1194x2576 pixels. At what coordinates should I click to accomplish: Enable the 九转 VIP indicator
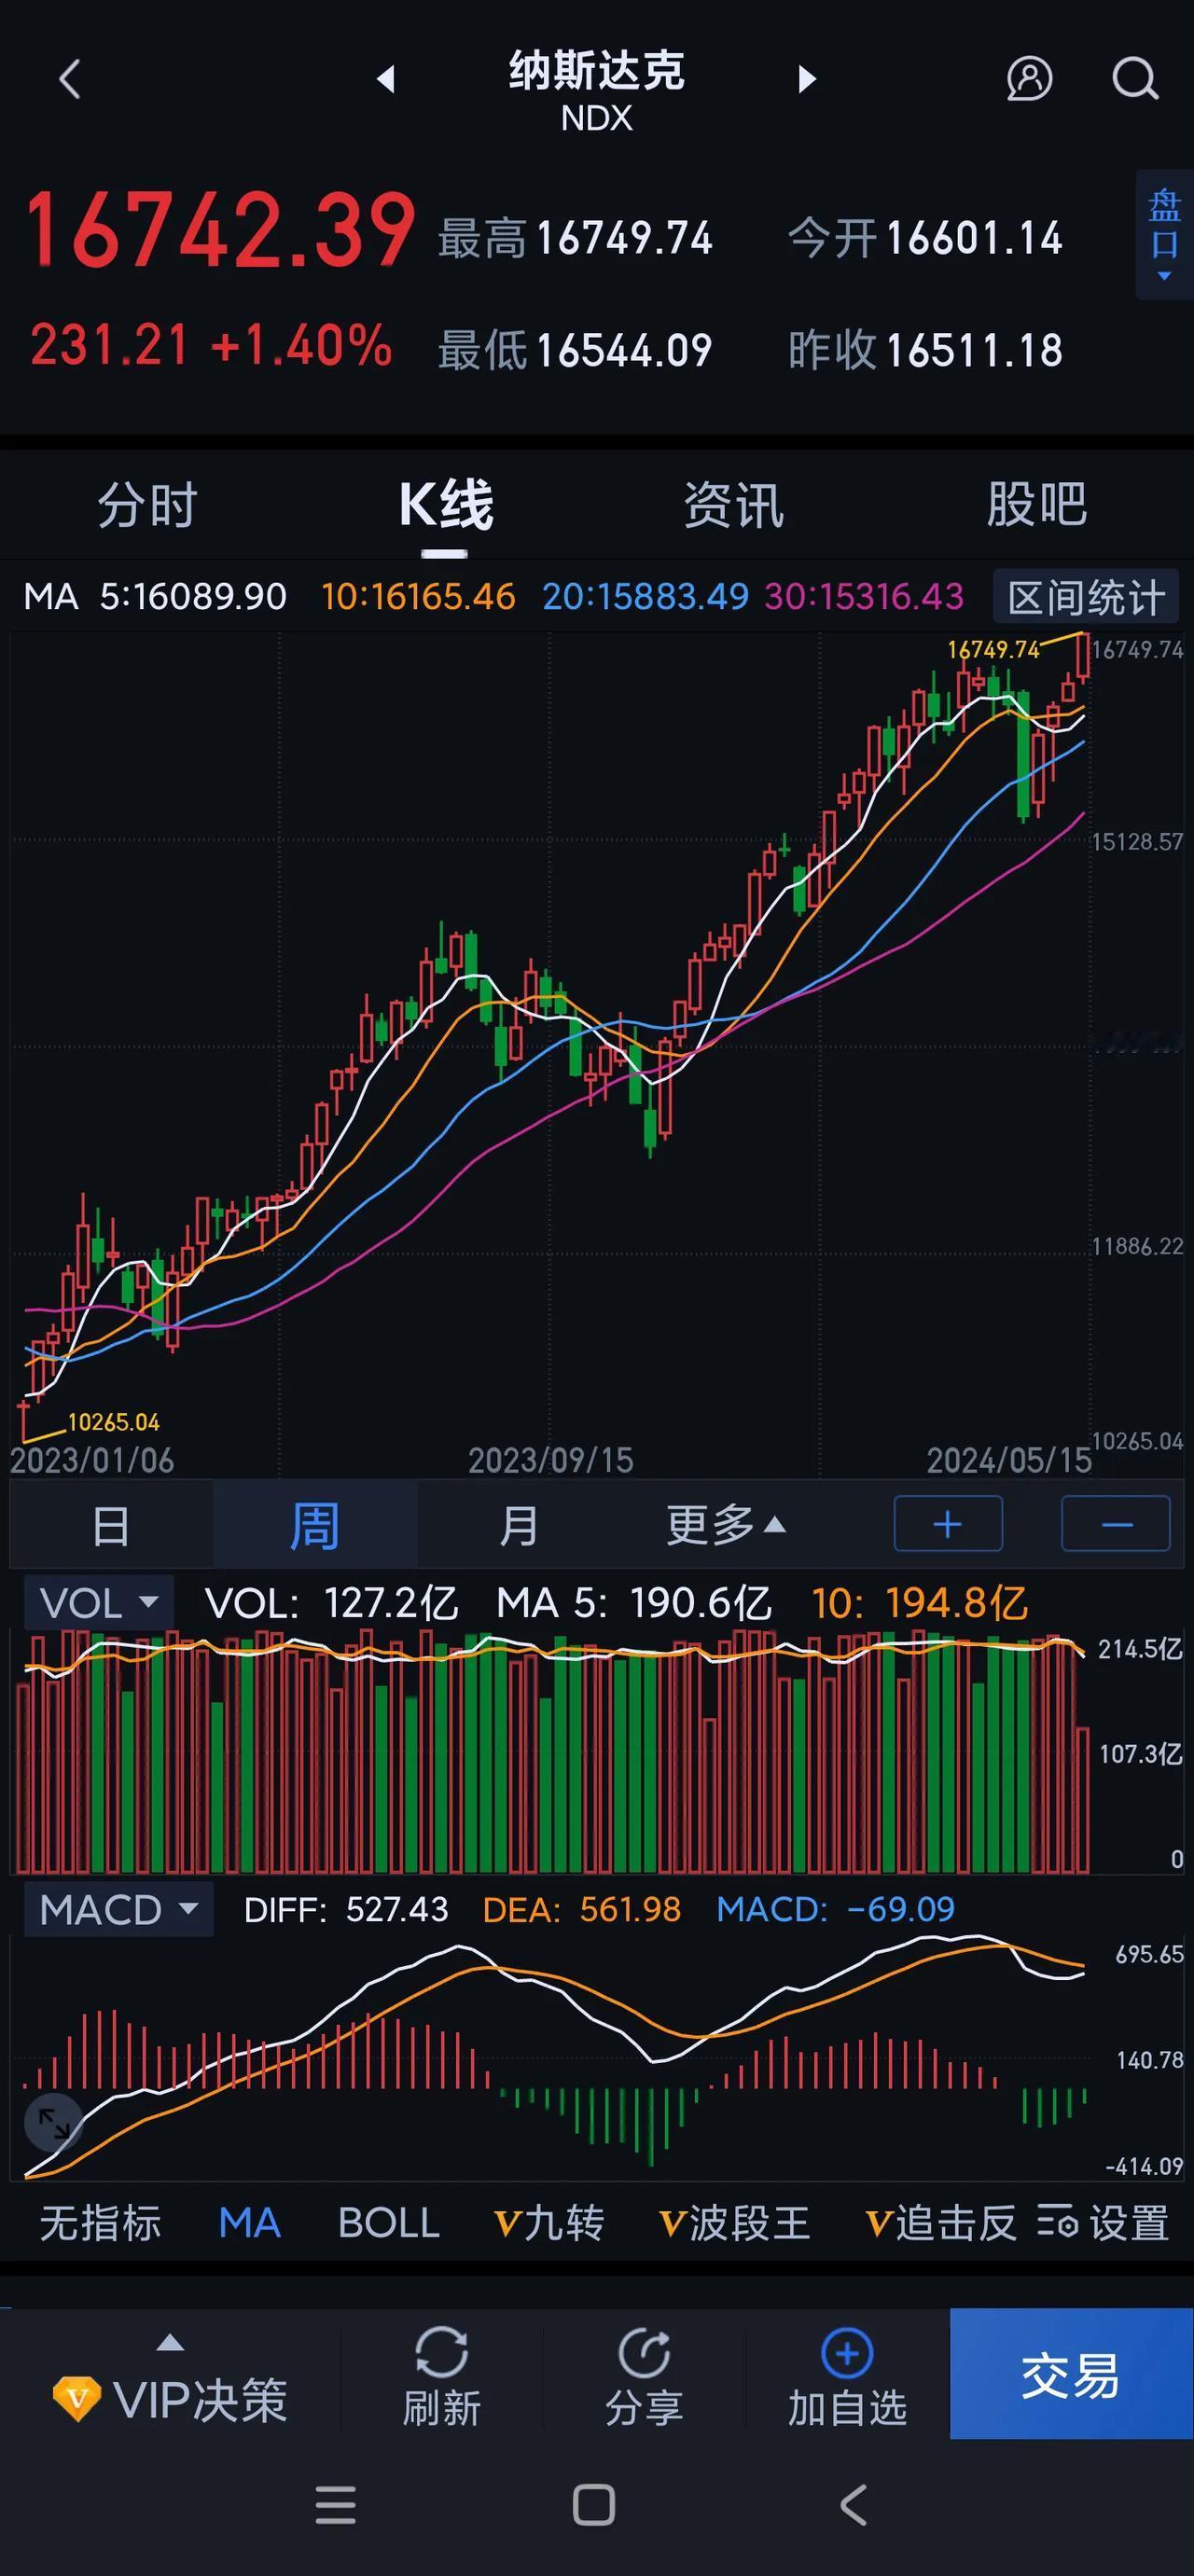[x=549, y=2223]
